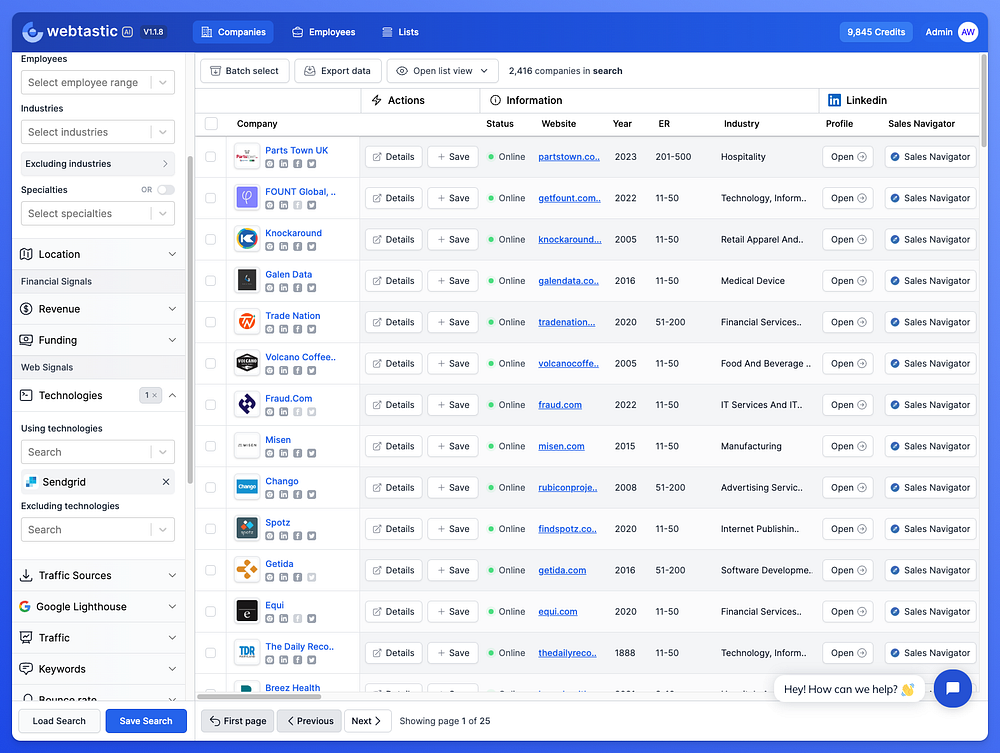
Task: Click website icon under Spotz
Action: 270,536
